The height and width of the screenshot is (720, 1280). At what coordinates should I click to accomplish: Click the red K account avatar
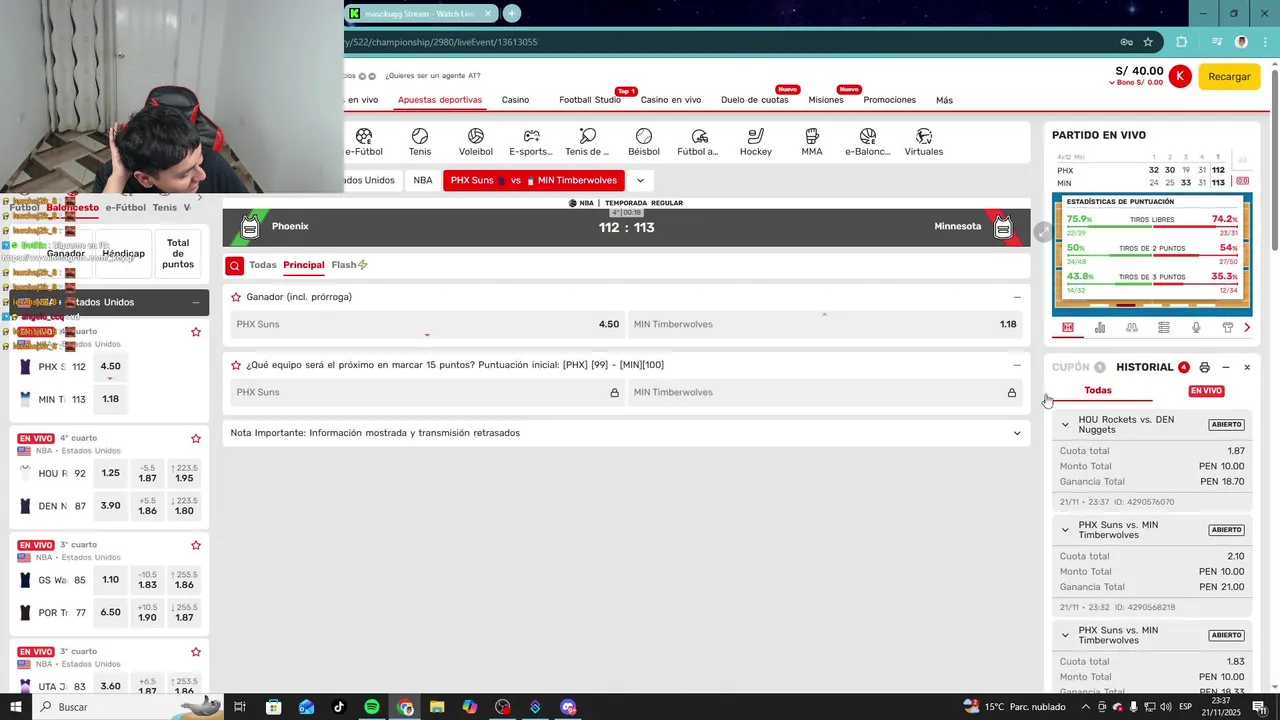(1180, 76)
